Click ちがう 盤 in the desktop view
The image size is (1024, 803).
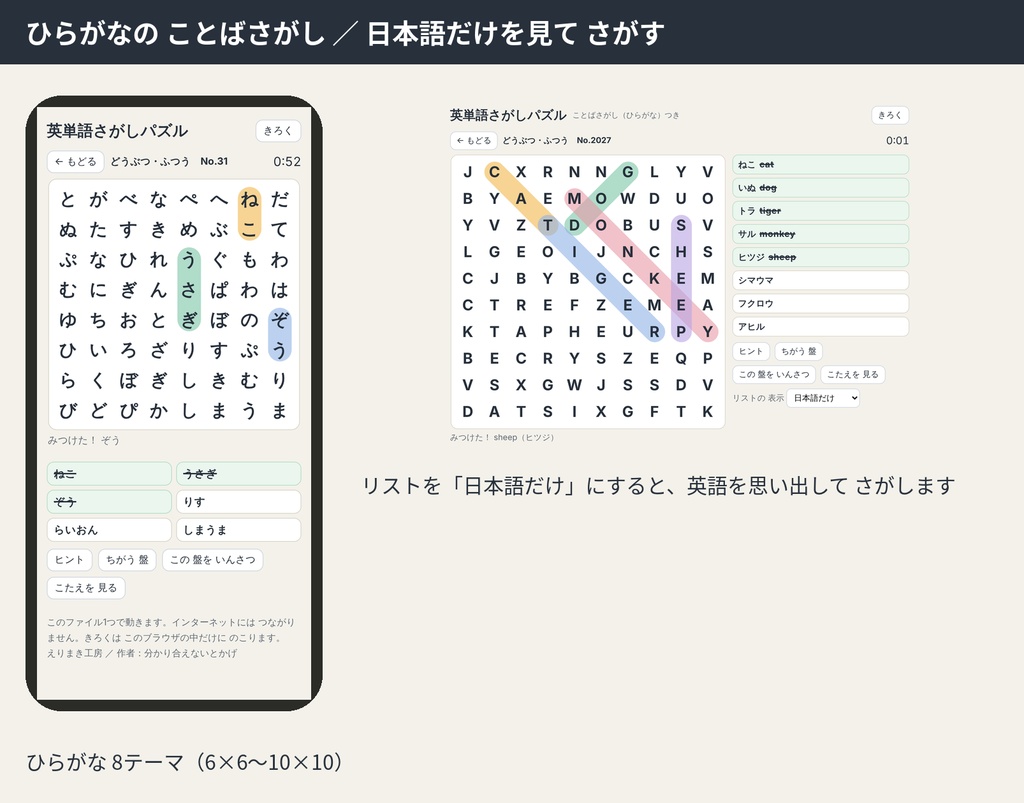[x=799, y=351]
